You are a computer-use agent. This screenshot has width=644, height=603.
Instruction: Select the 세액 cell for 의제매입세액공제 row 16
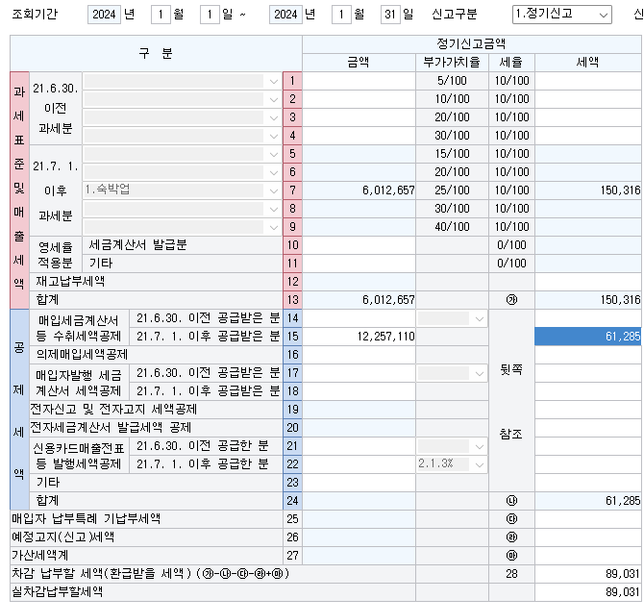588,355
